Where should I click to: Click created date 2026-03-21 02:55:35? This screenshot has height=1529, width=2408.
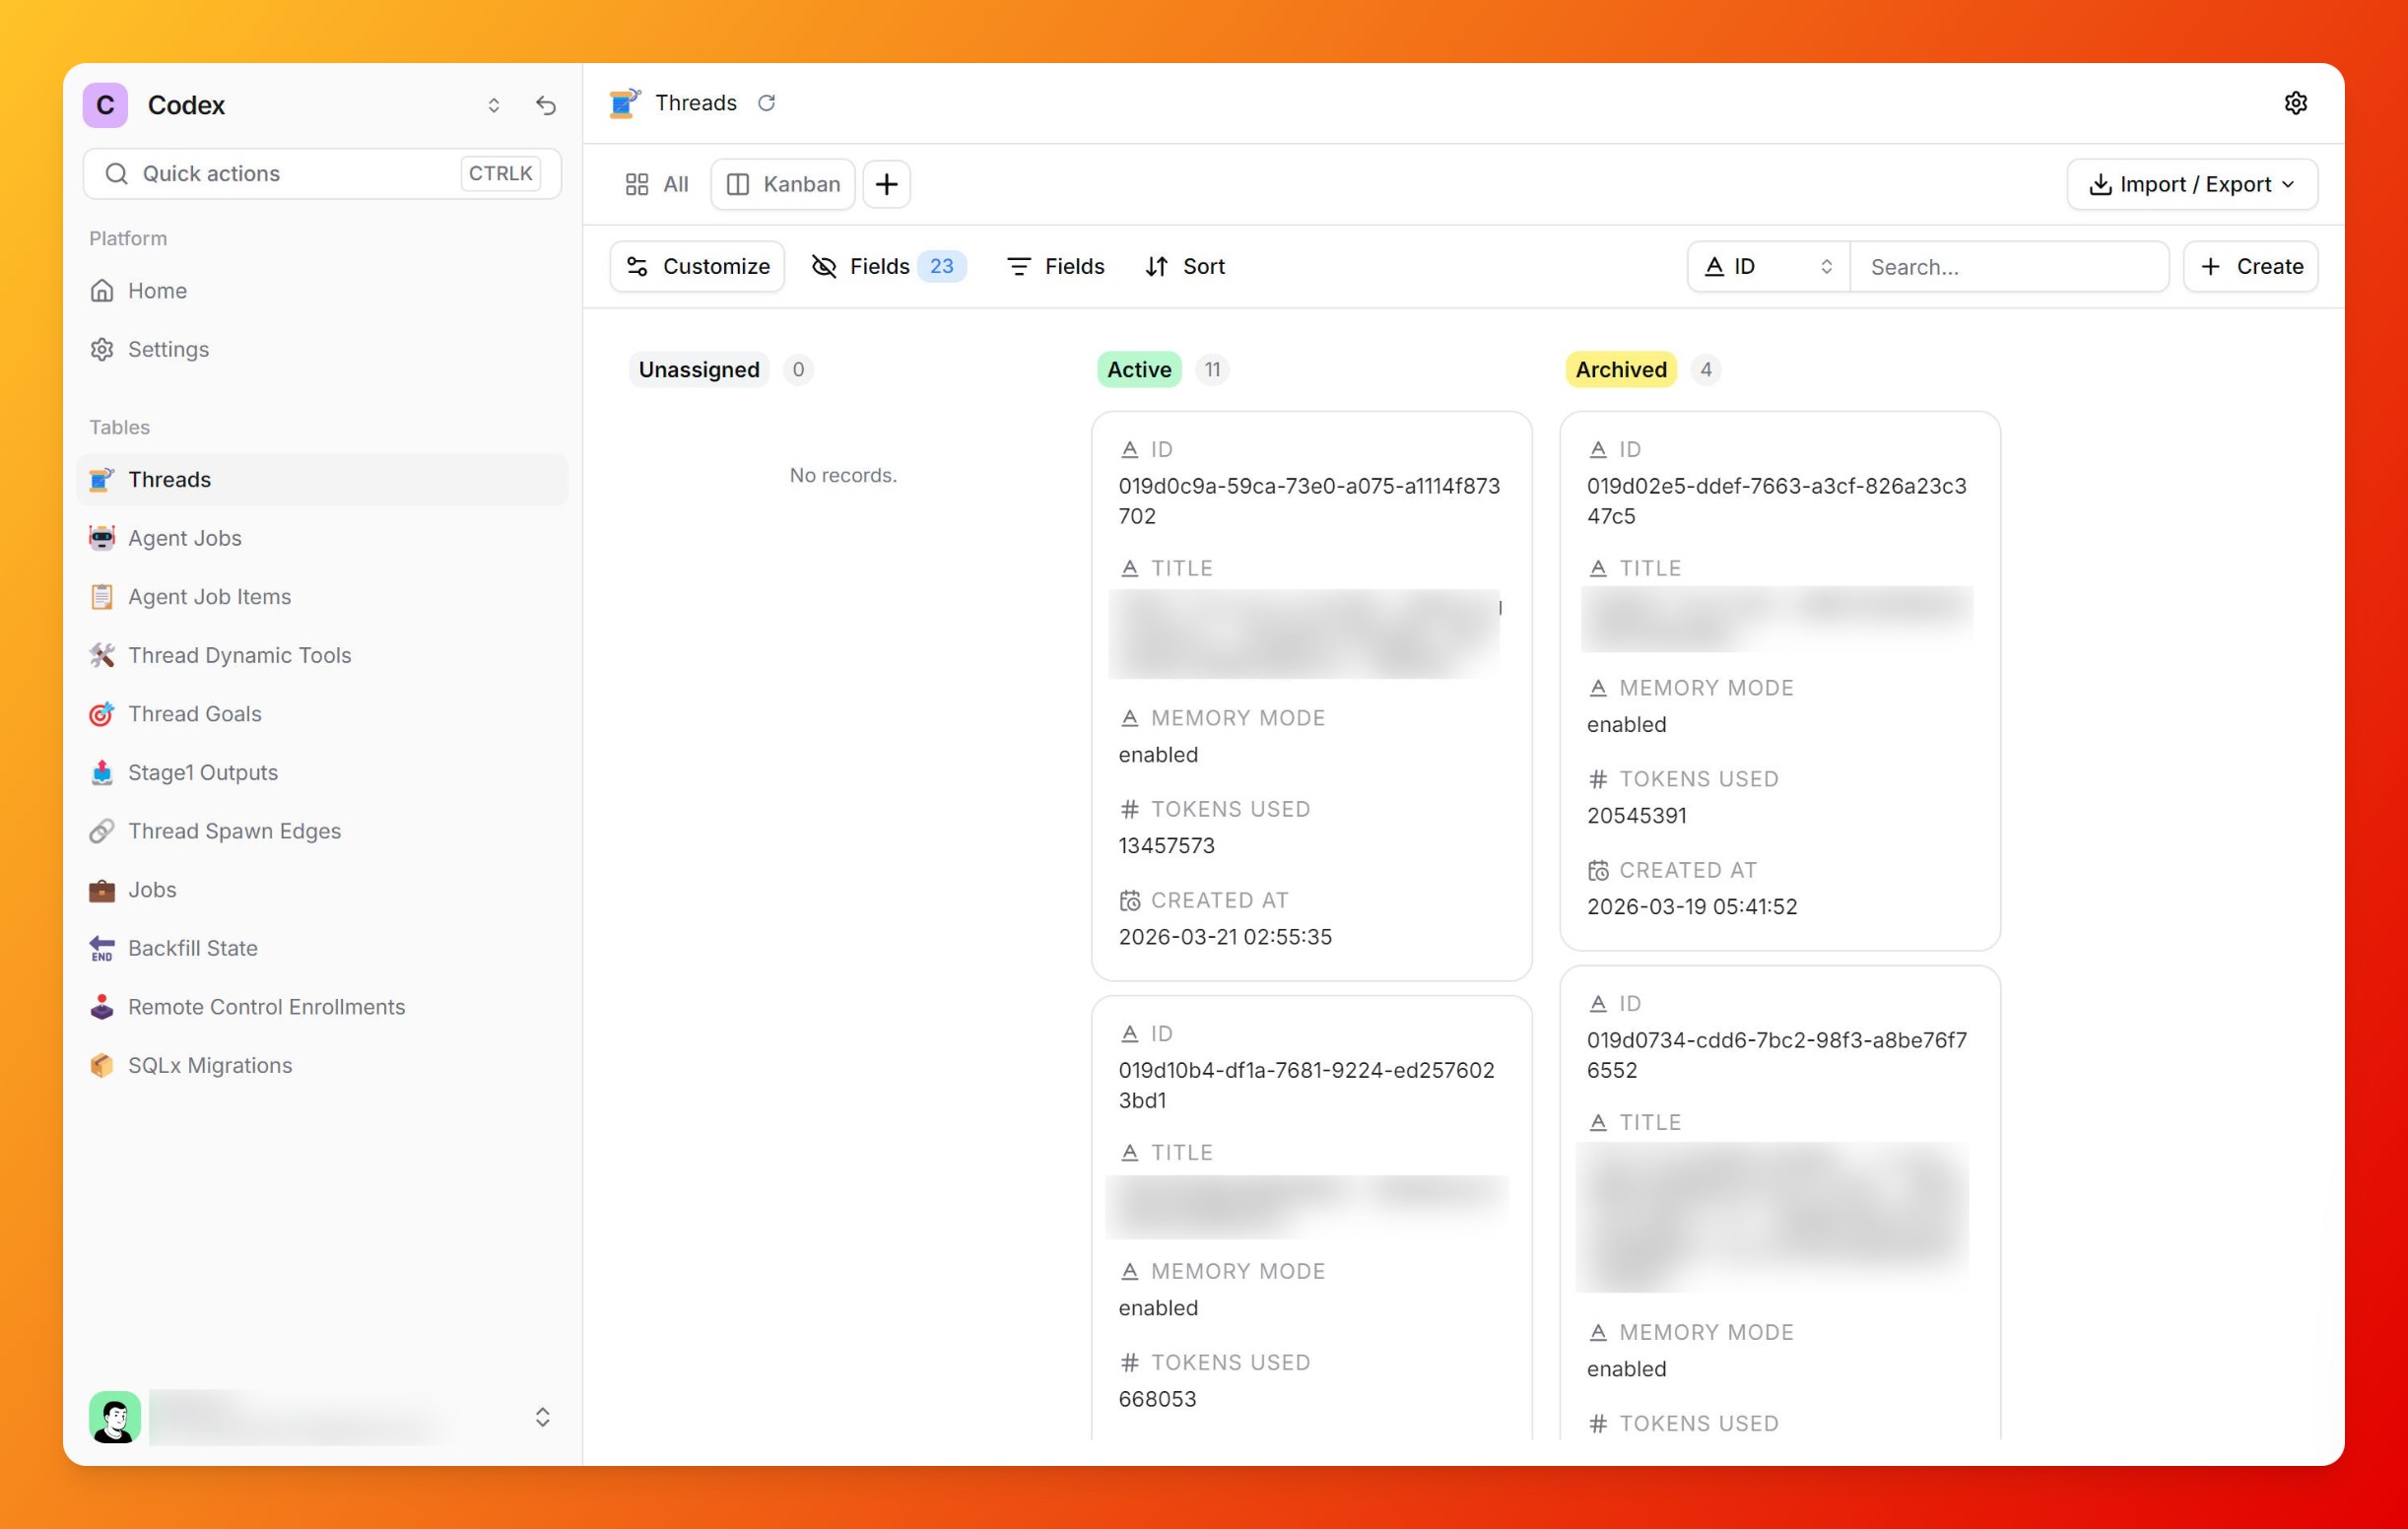1225,937
